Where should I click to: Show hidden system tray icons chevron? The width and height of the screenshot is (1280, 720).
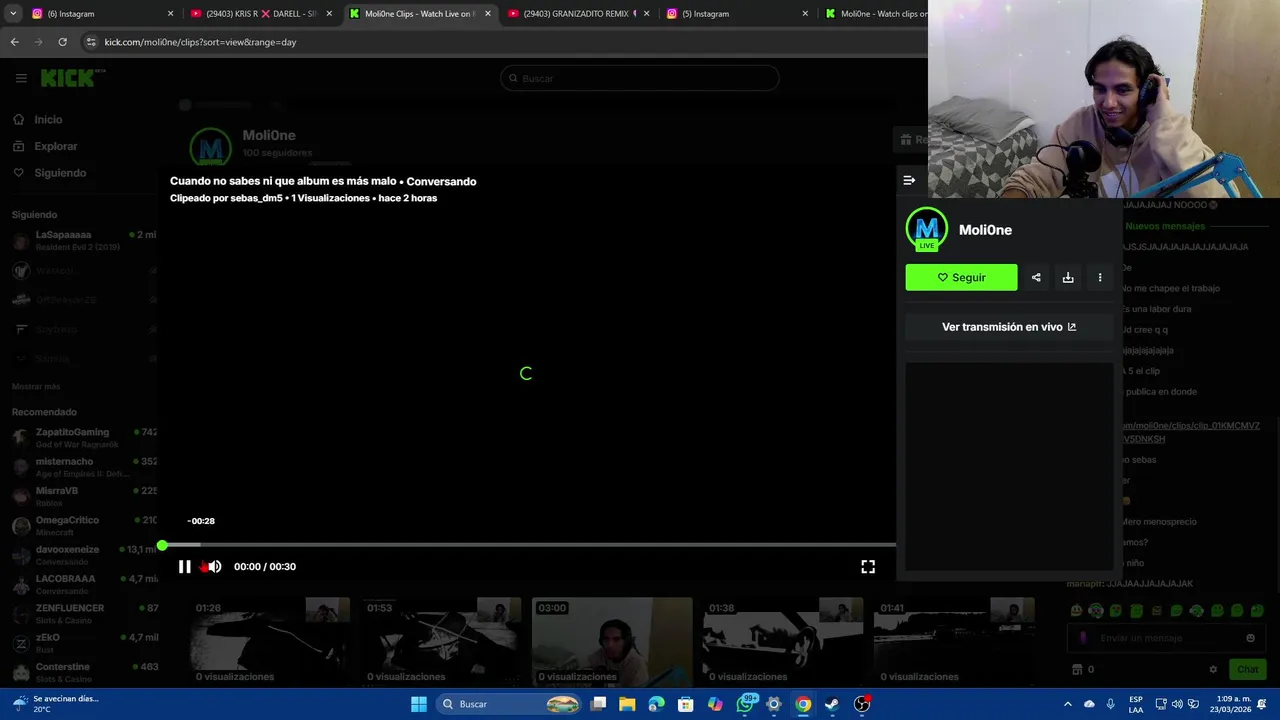pos(1067,704)
